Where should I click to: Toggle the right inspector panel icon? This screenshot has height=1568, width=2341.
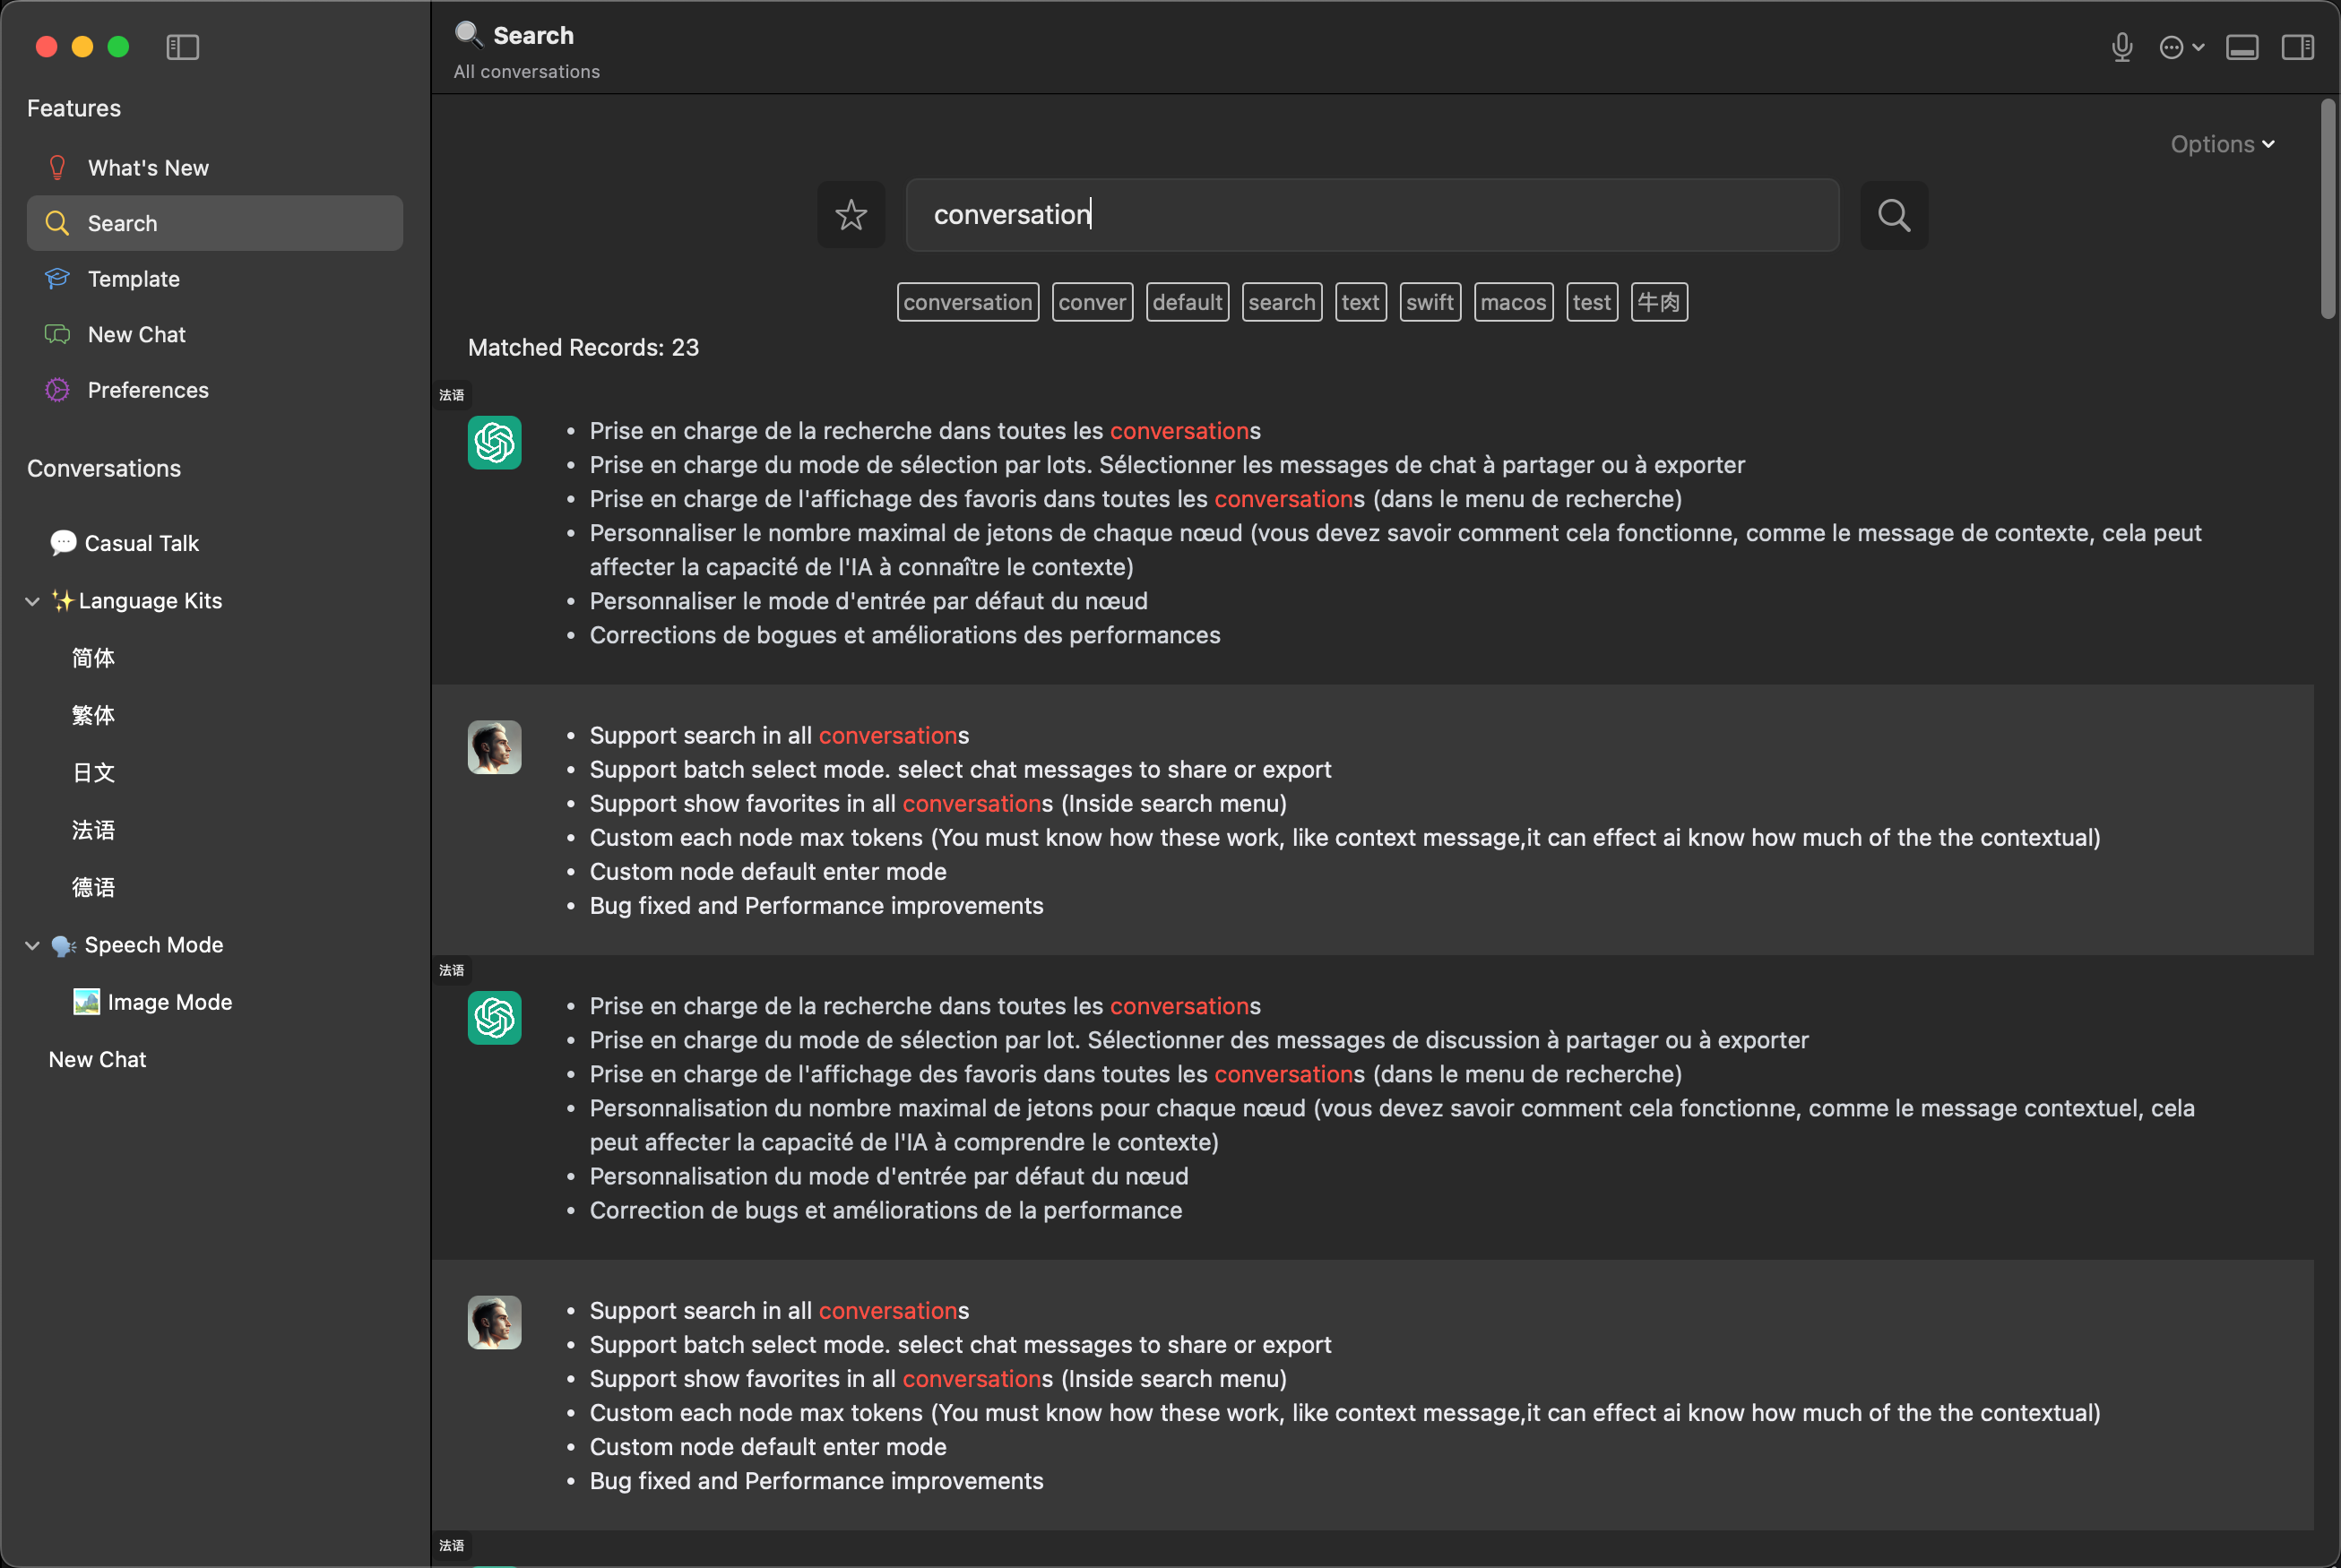(2297, 47)
